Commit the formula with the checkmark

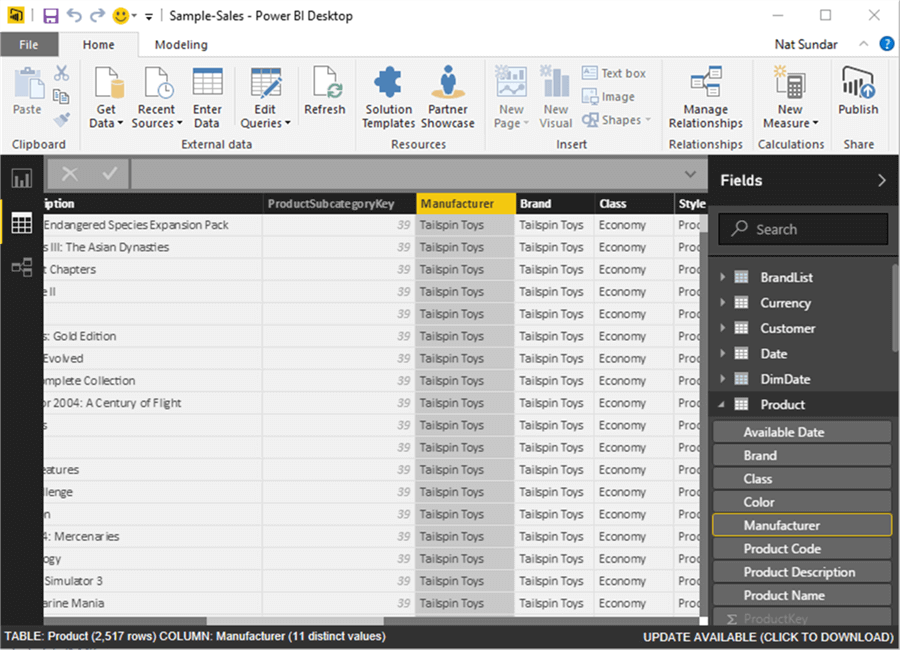[110, 173]
